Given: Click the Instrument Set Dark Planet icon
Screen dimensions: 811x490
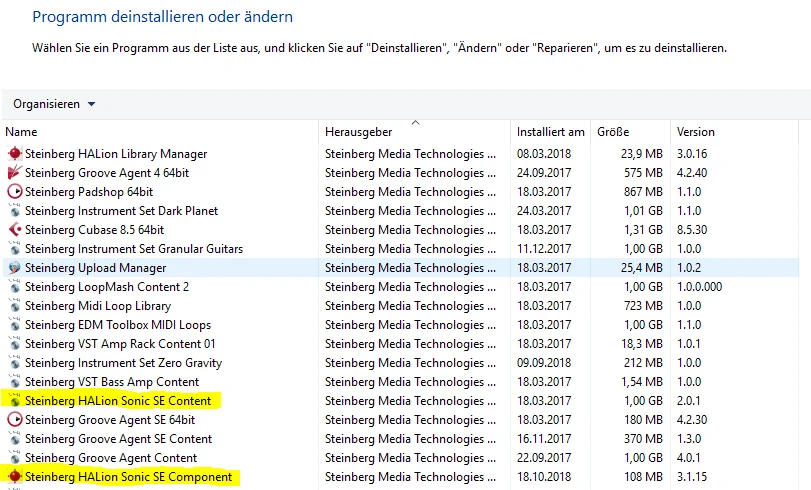Looking at the screenshot, I should click(x=15, y=211).
